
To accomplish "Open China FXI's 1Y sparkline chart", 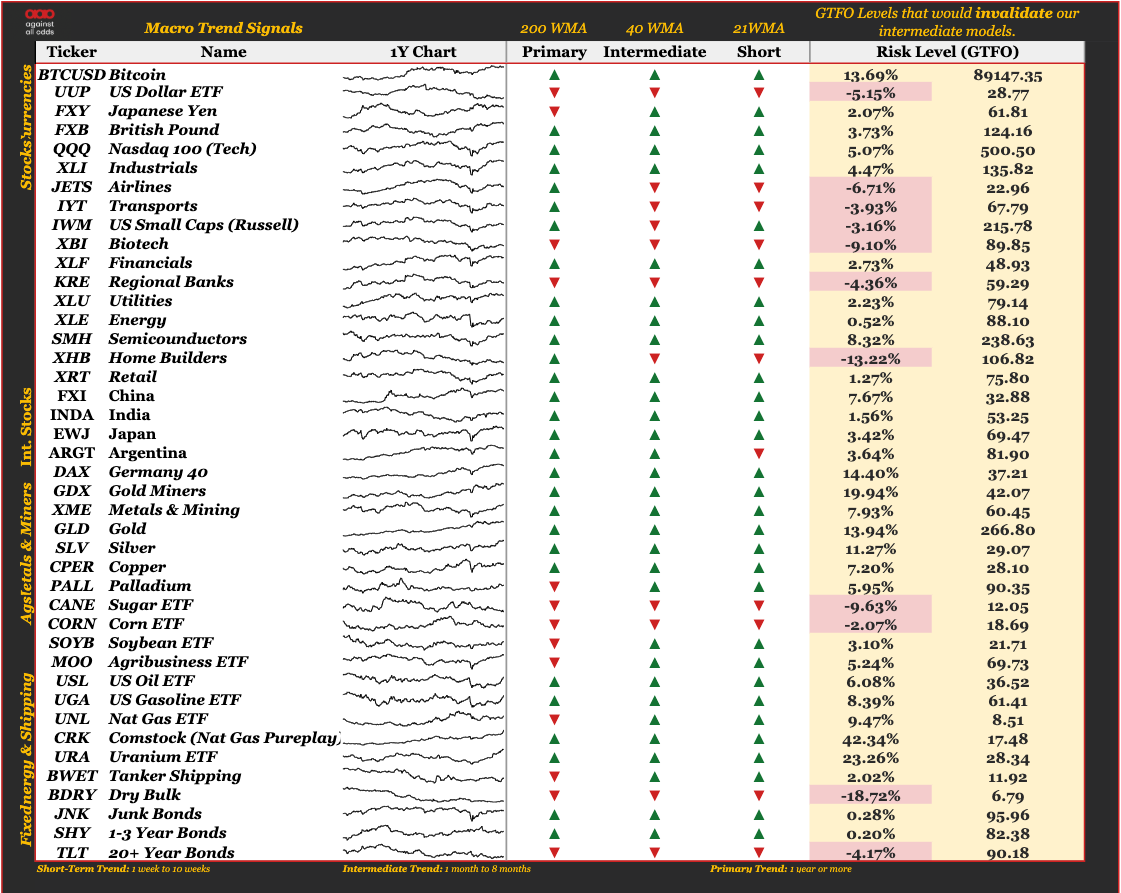I will 423,396.
